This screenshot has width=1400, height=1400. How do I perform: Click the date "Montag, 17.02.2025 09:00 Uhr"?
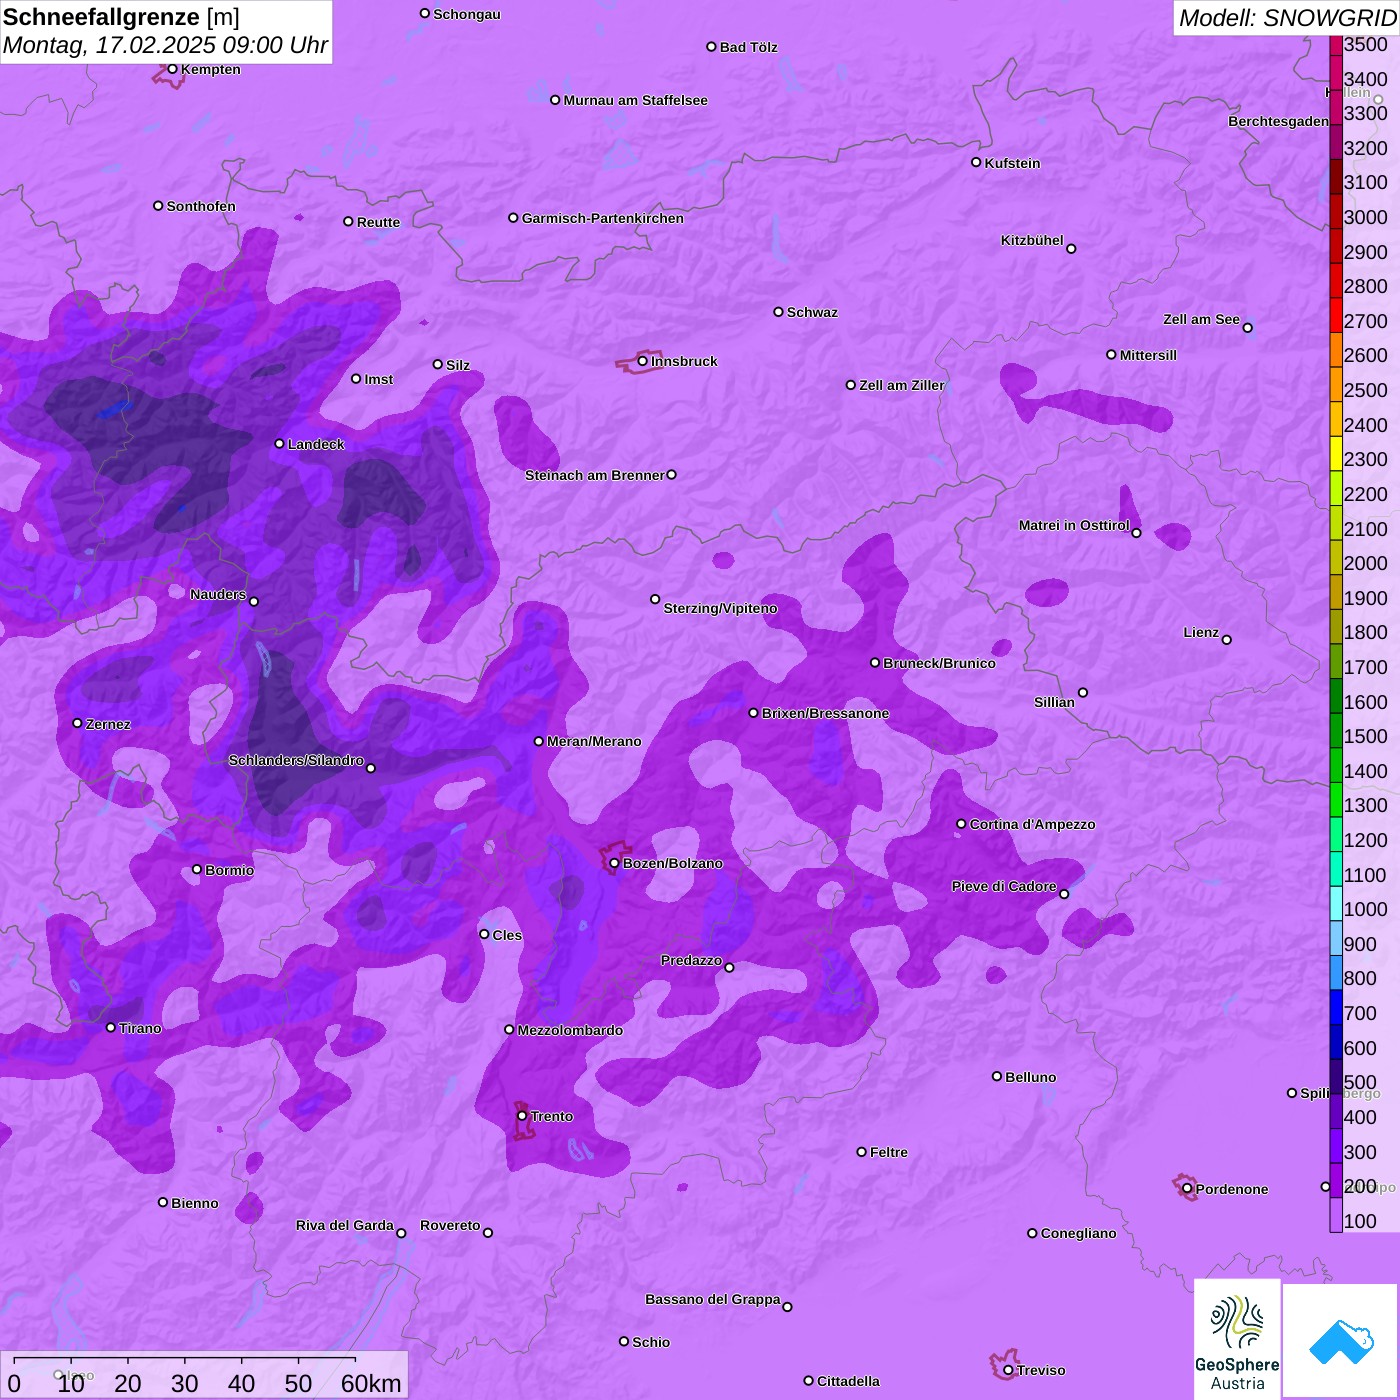(x=166, y=45)
